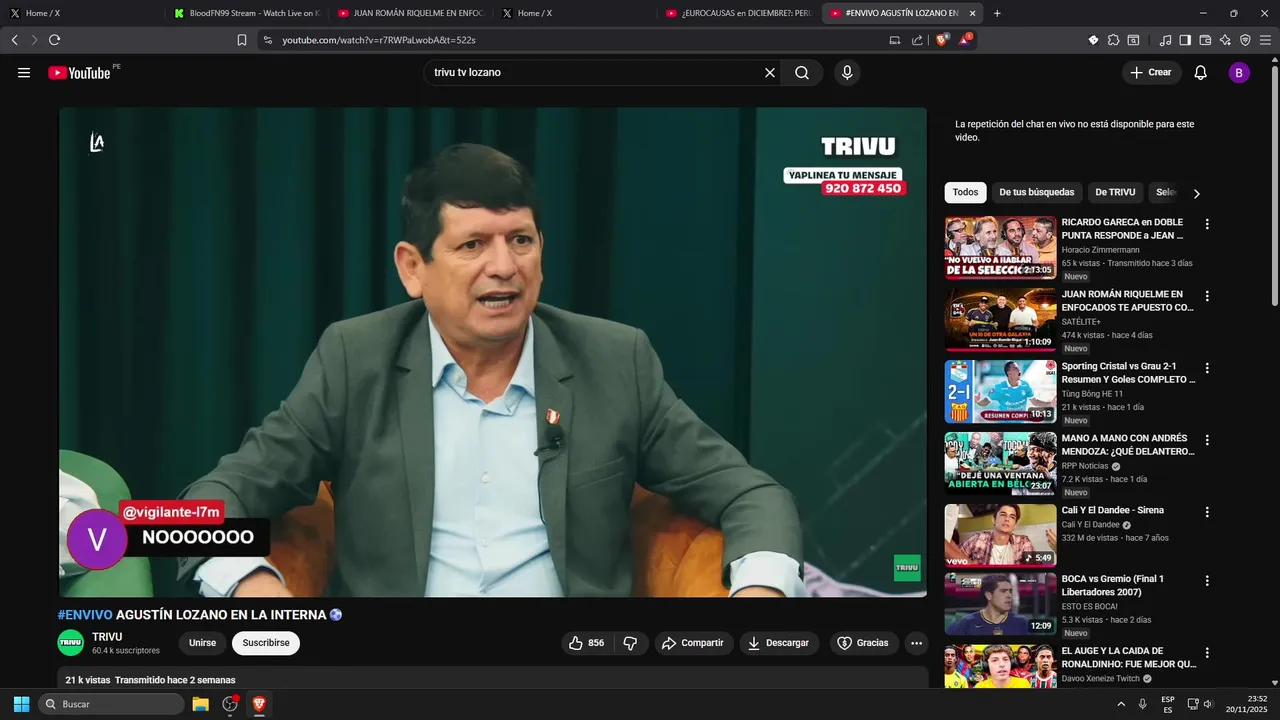Open File Explorer from the taskbar
Screen dimensions: 1280x720
[x=200, y=704]
